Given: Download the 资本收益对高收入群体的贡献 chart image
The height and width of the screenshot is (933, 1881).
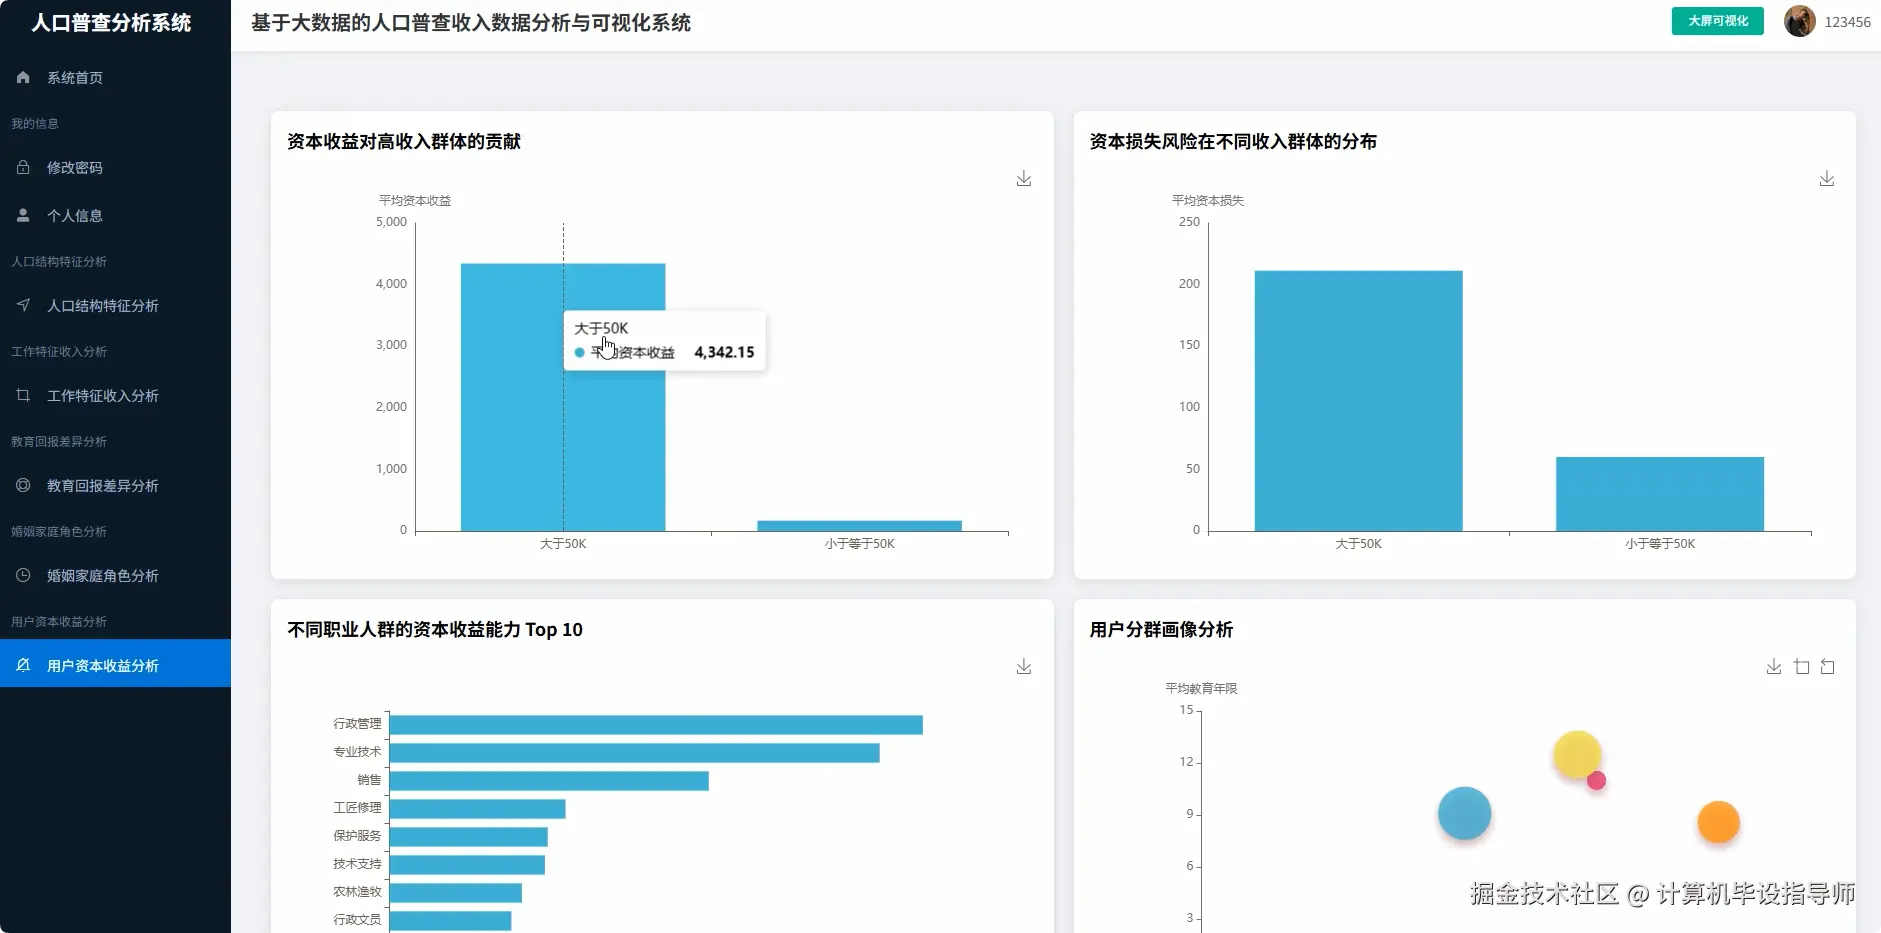Looking at the screenshot, I should pos(1024,179).
